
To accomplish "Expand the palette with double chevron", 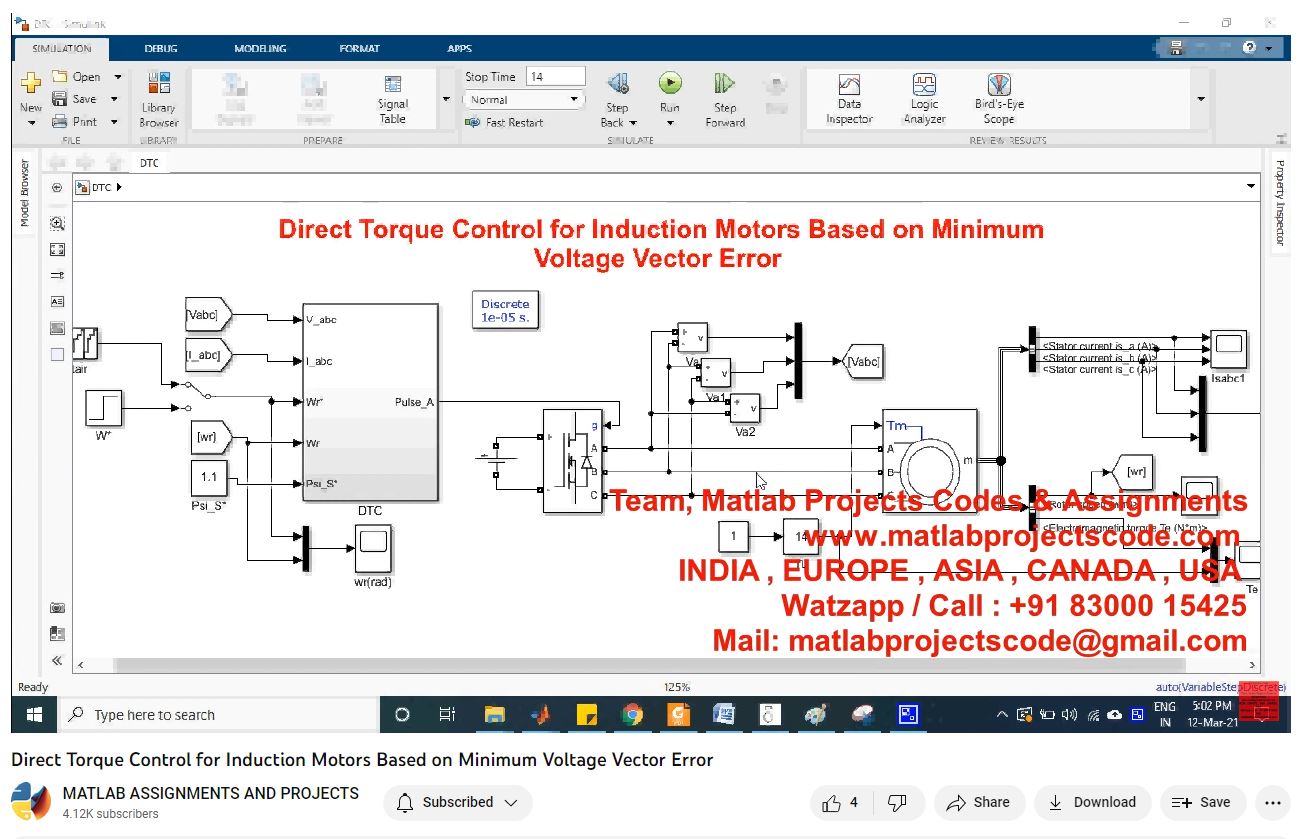I will click(x=57, y=660).
